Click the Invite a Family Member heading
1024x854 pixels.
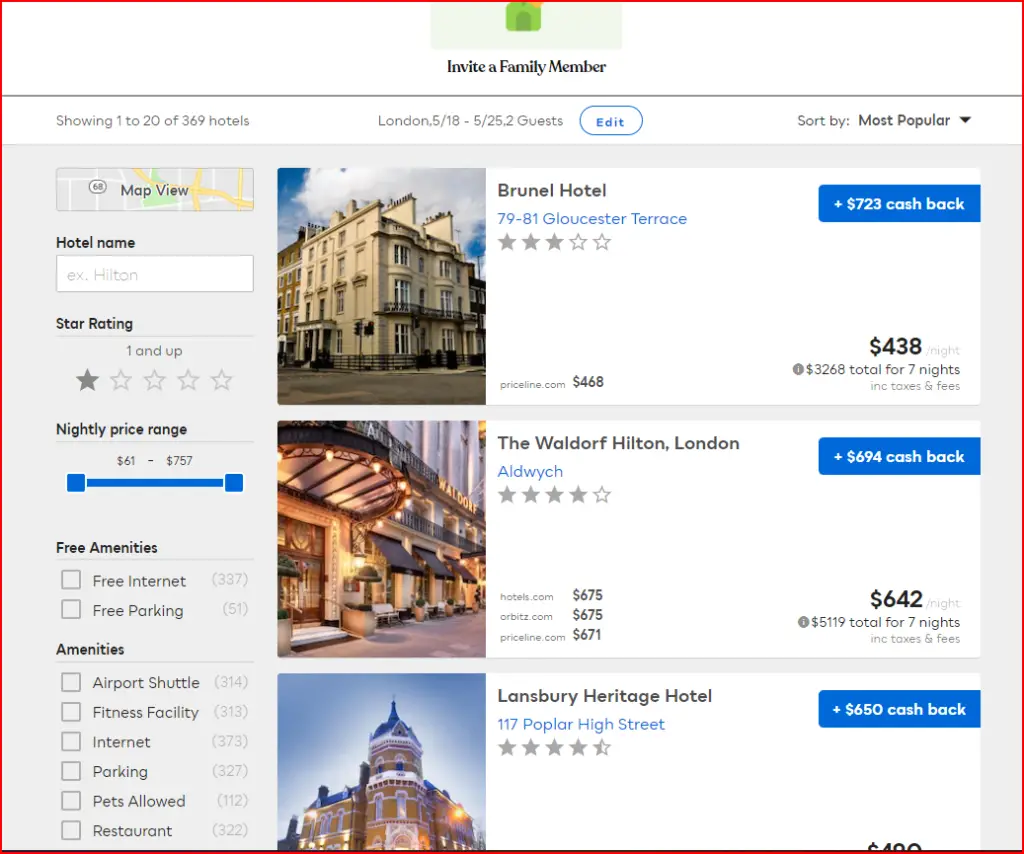pyautogui.click(x=526, y=67)
